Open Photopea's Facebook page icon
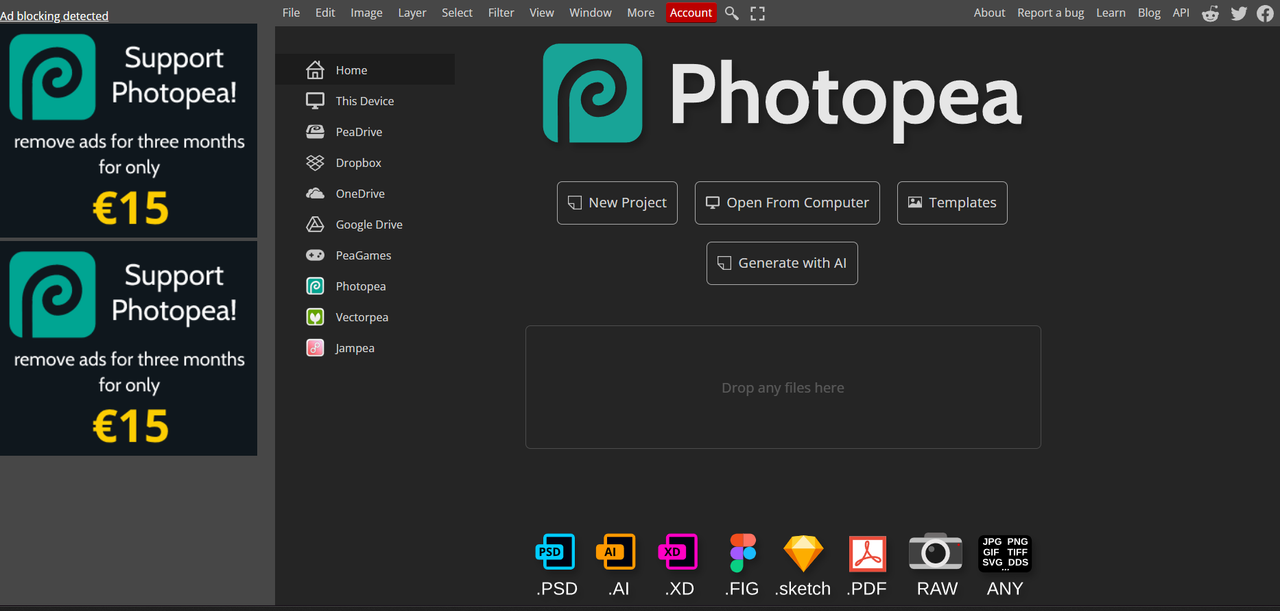Screen dimensions: 1280x611 [1266, 13]
